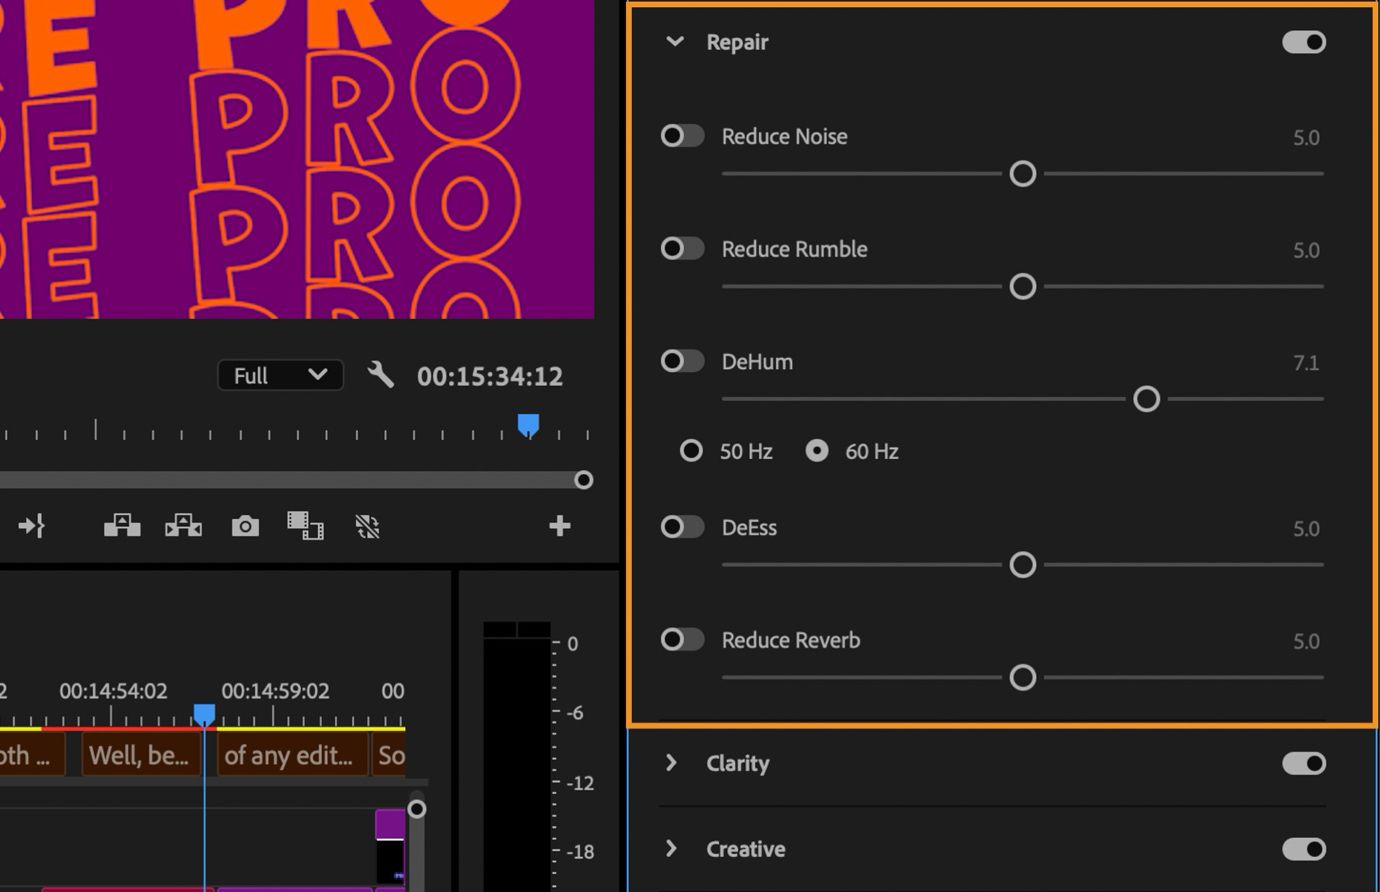
Task: Click the DeHum value 7.1
Action: [1306, 363]
